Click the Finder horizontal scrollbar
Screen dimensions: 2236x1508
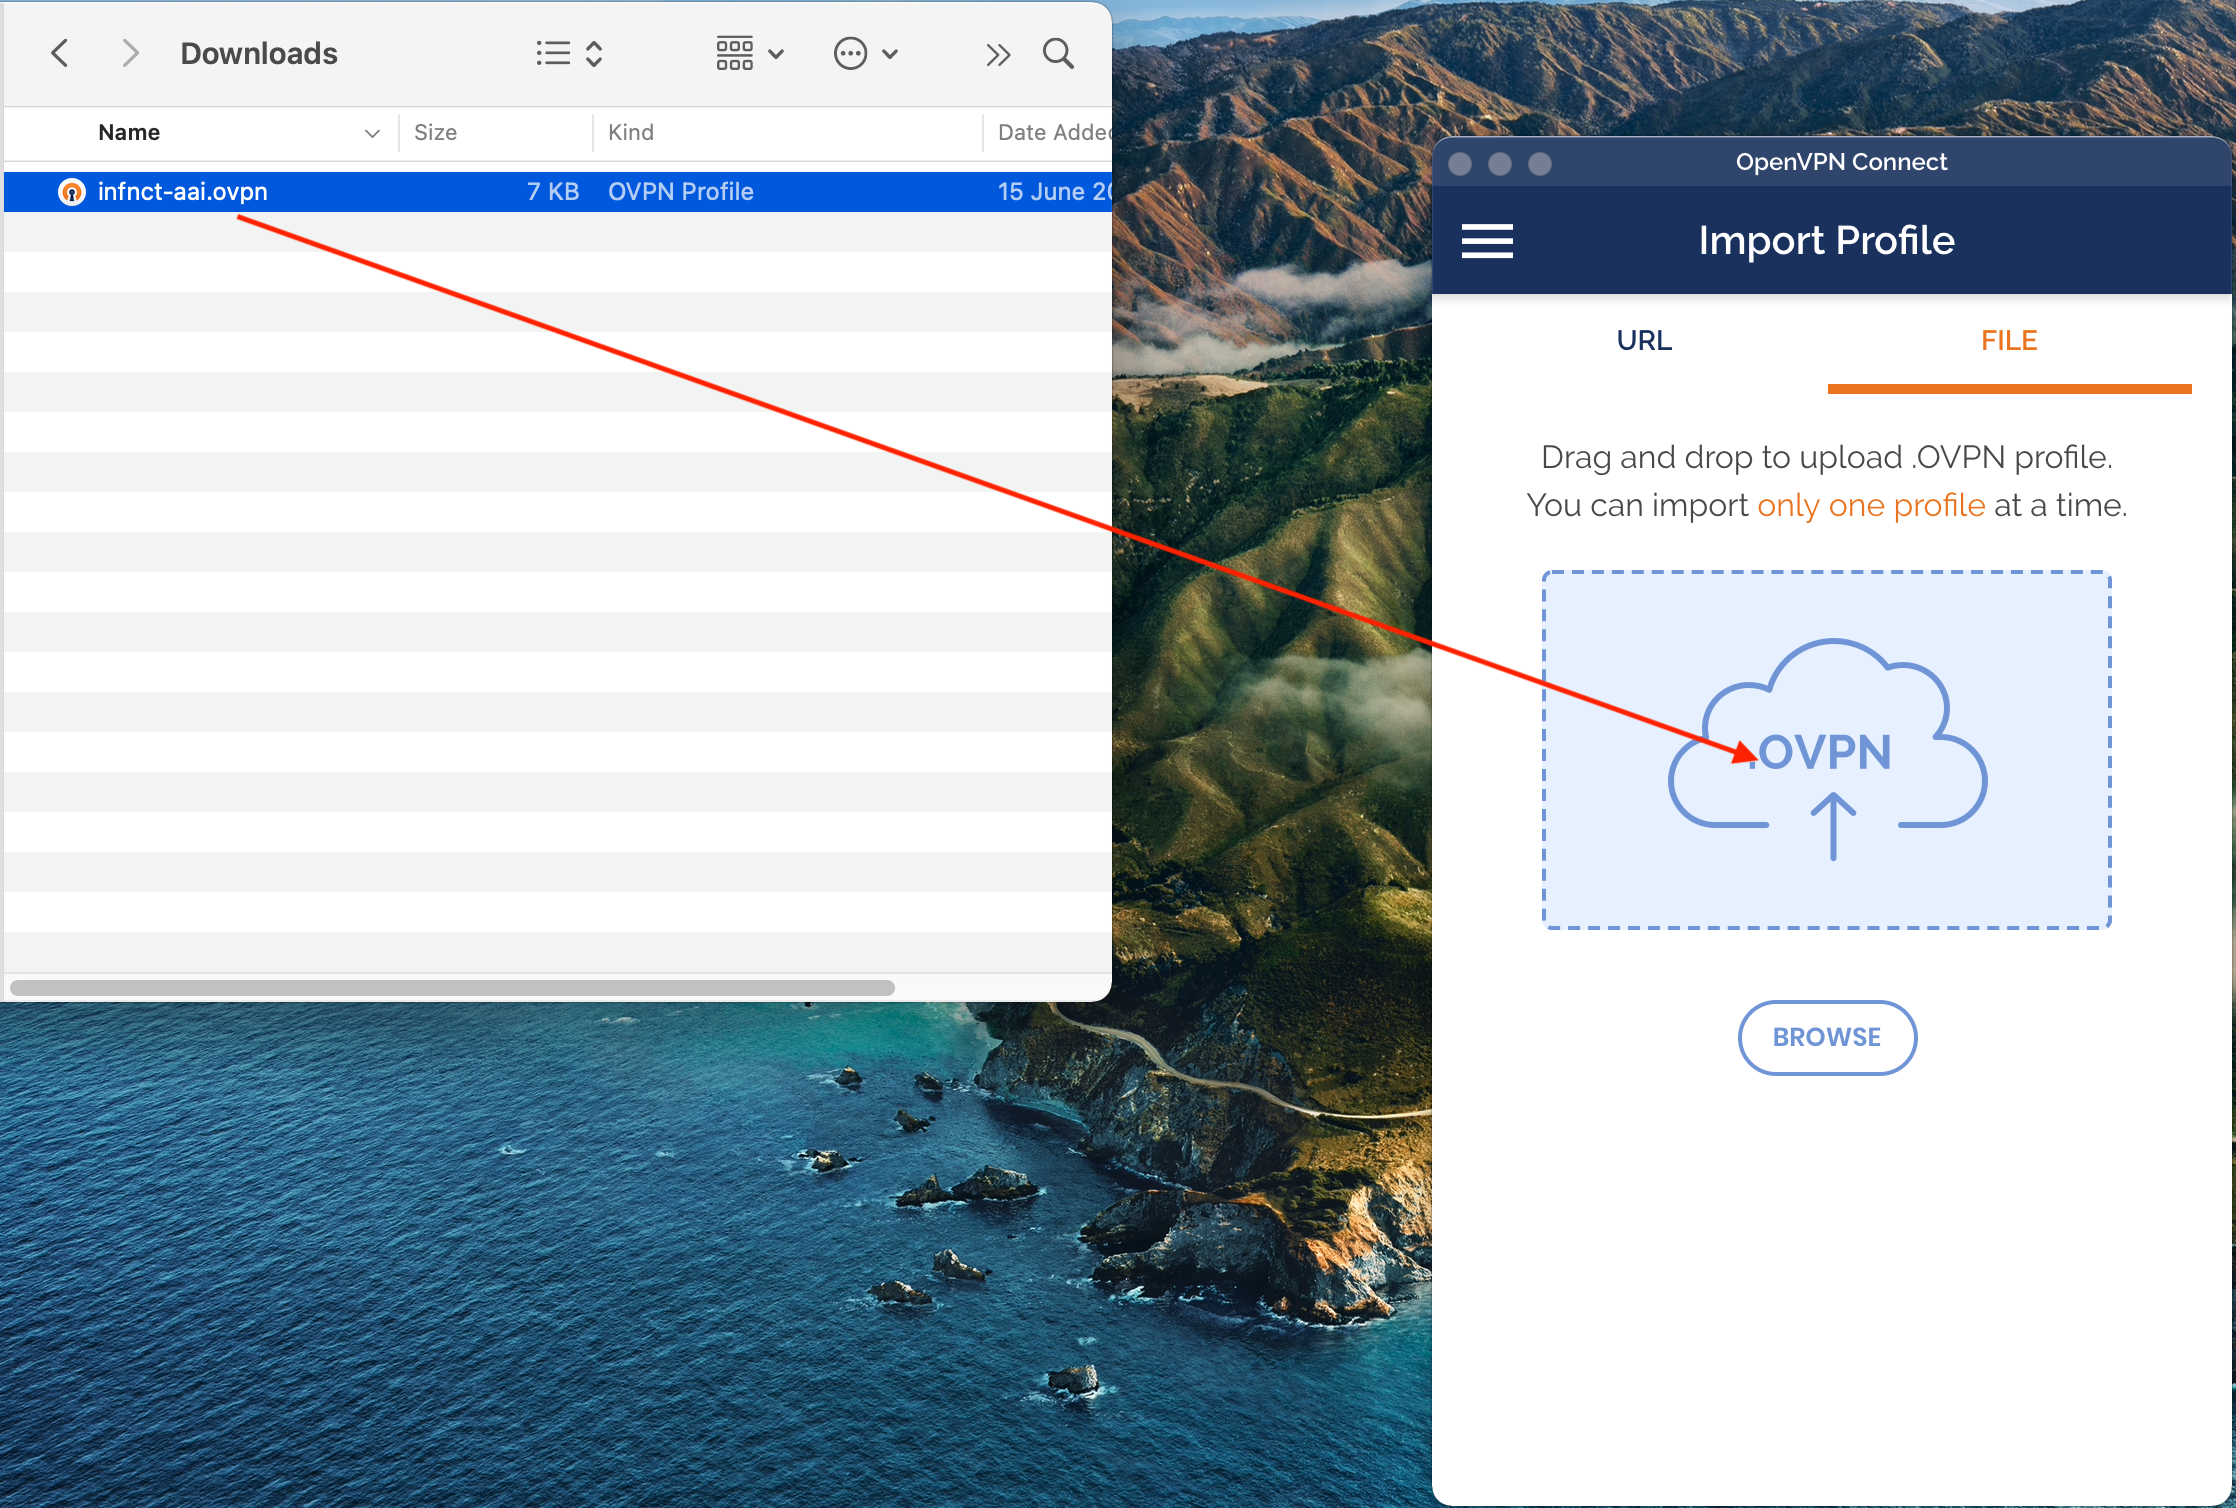(x=452, y=987)
